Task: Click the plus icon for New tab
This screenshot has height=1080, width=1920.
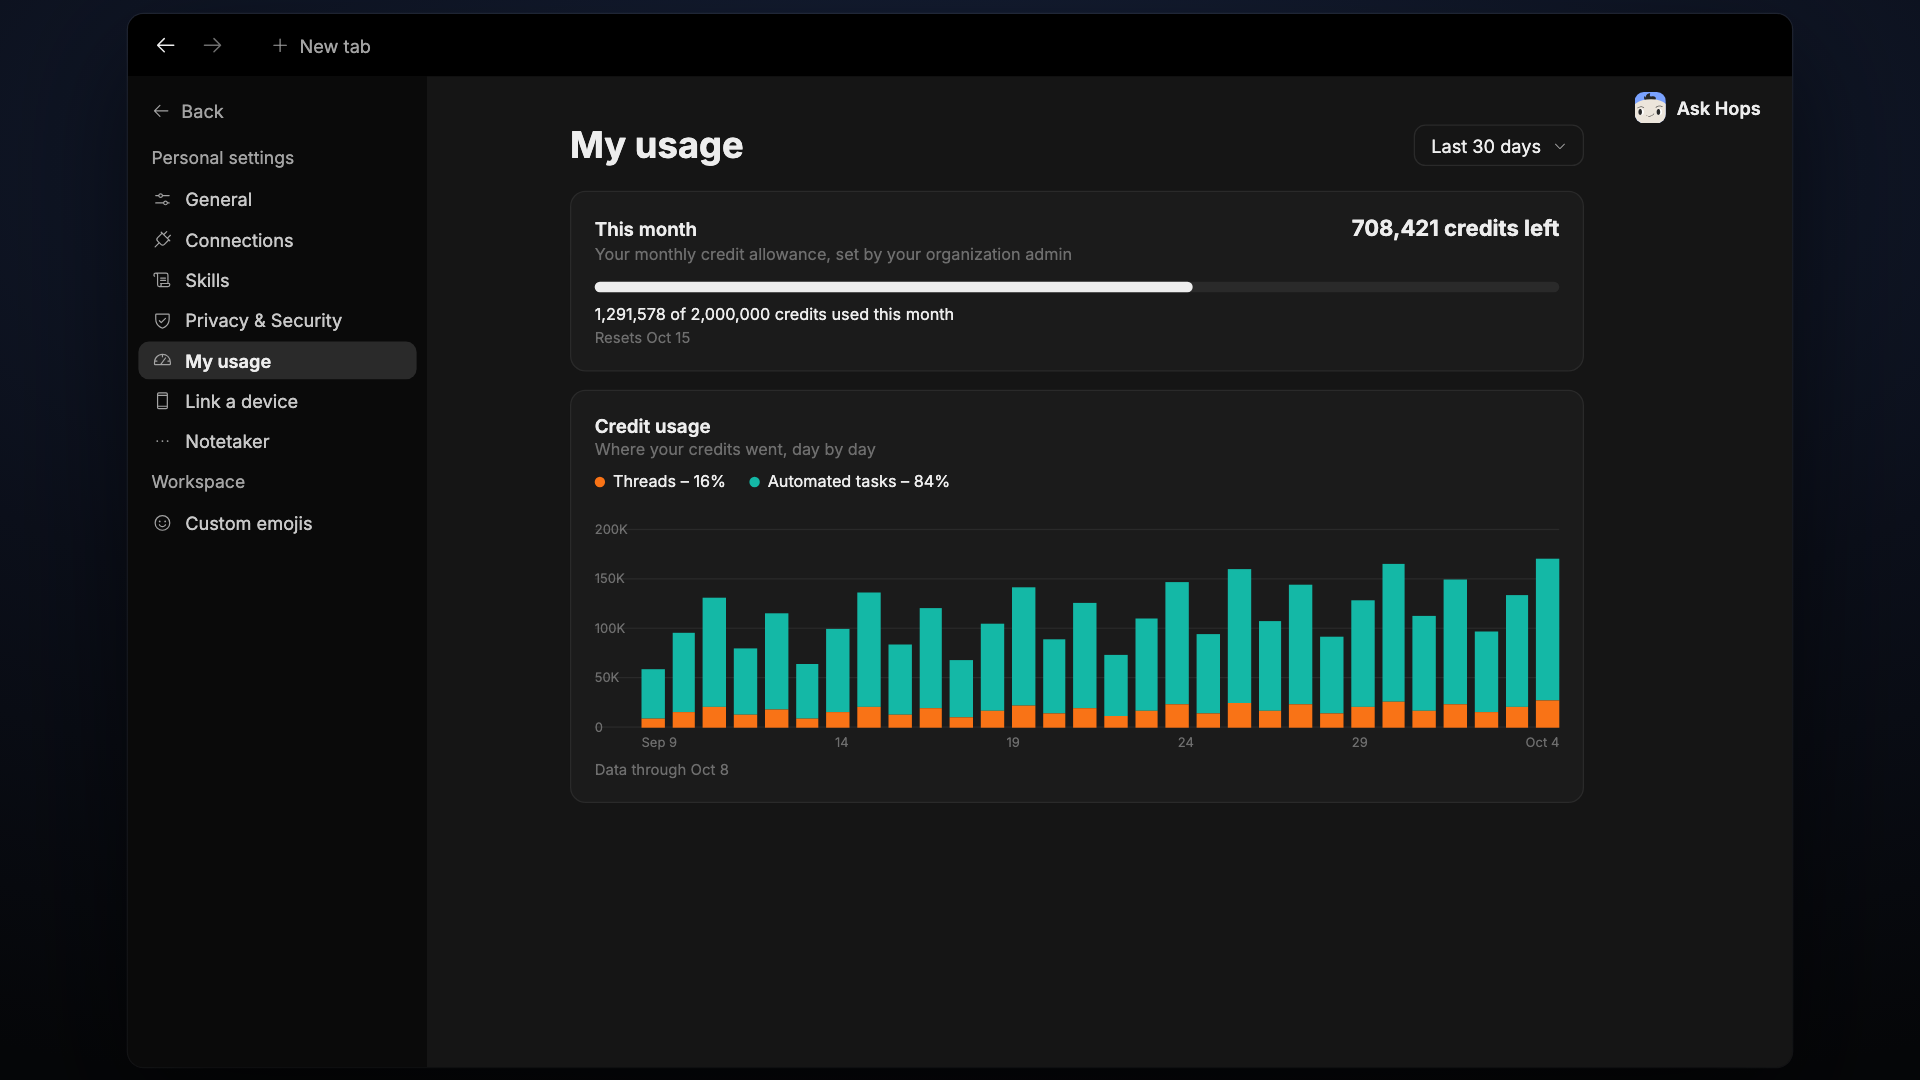Action: tap(280, 46)
